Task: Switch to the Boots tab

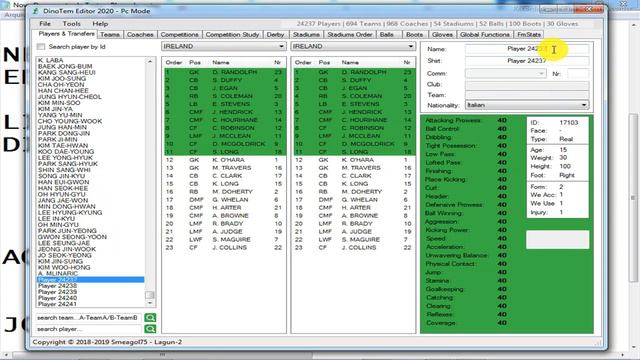Action: tap(415, 35)
